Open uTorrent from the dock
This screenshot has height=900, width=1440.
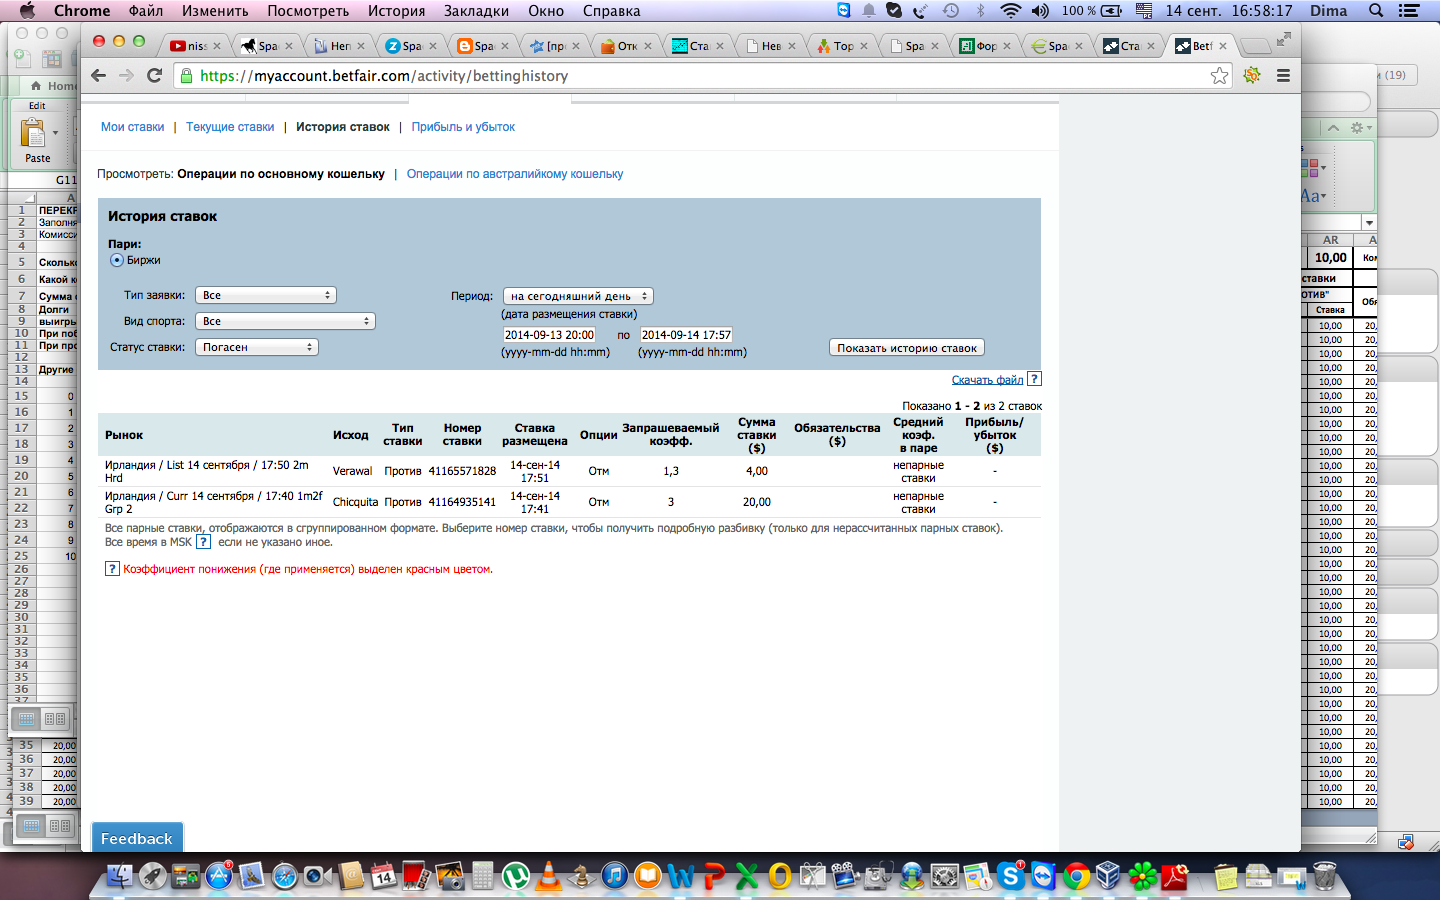pos(516,877)
